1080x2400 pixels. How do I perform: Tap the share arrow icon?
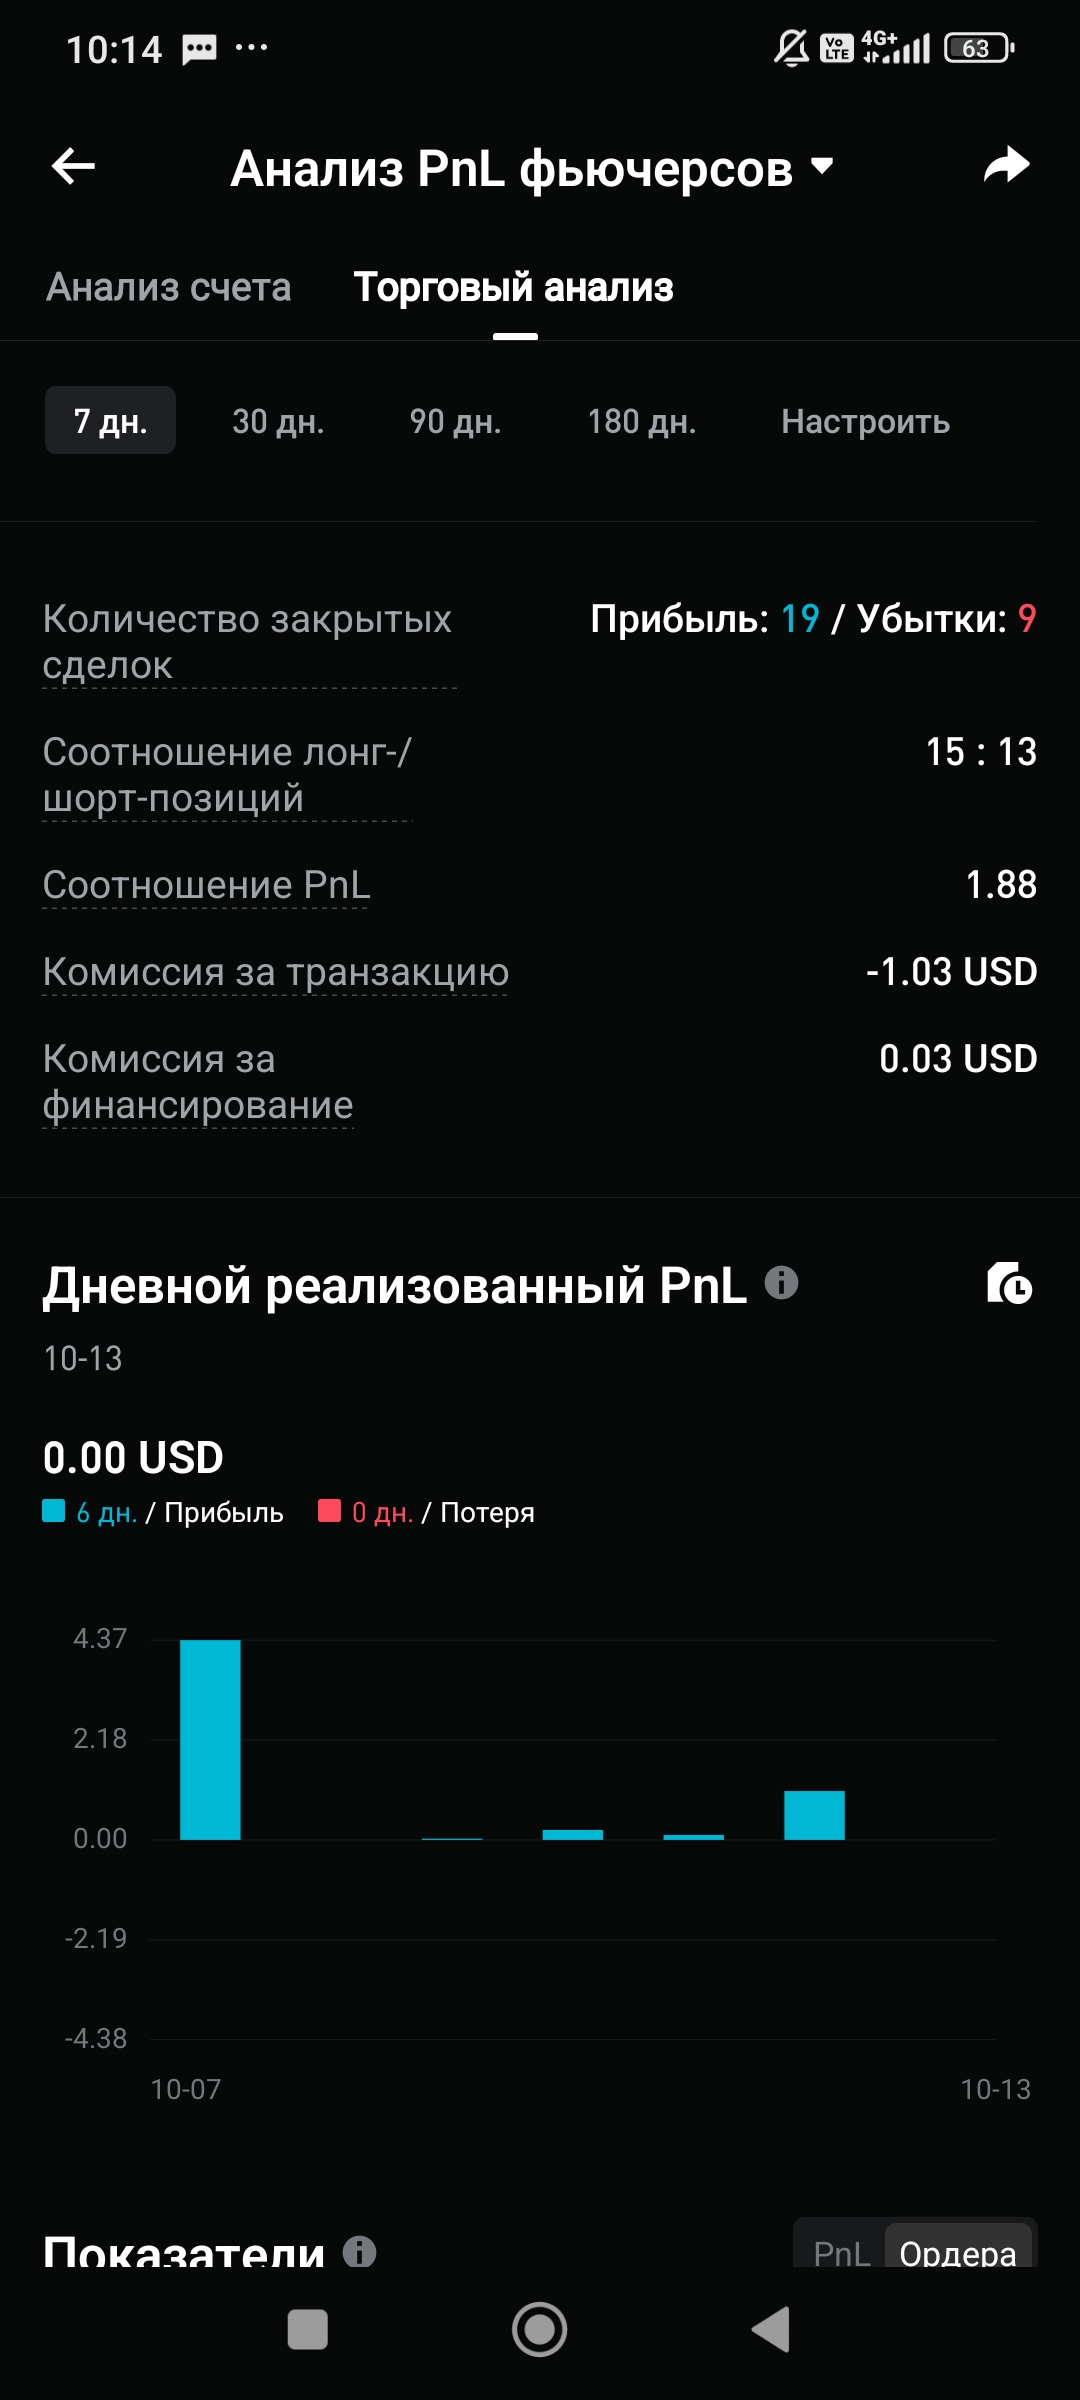coord(1006,166)
